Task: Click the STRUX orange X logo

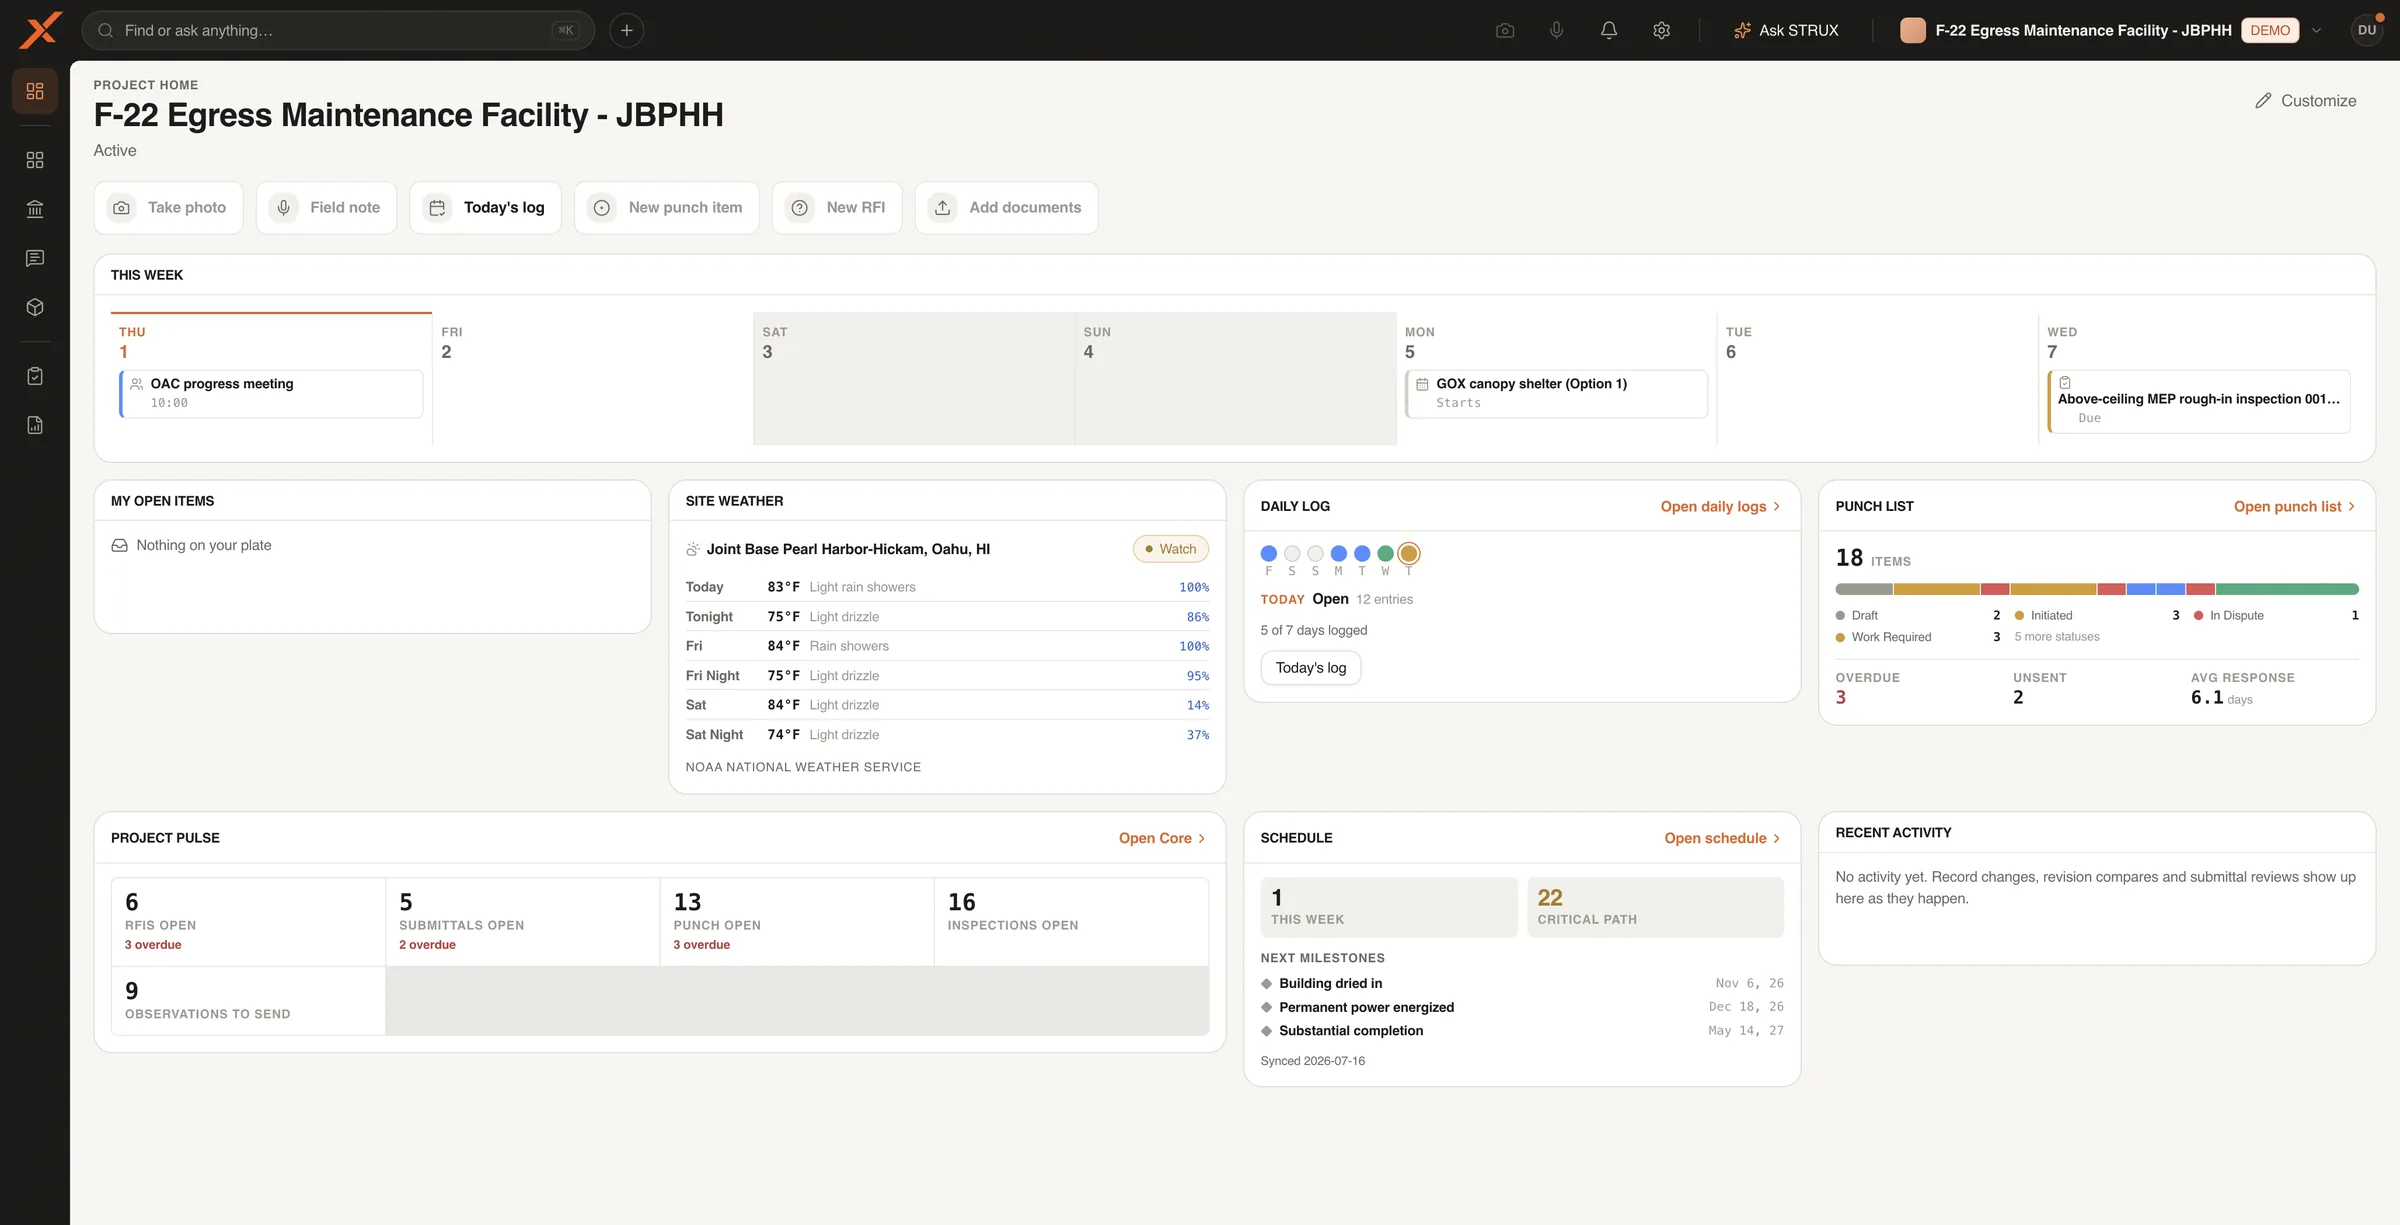Action: [40, 30]
